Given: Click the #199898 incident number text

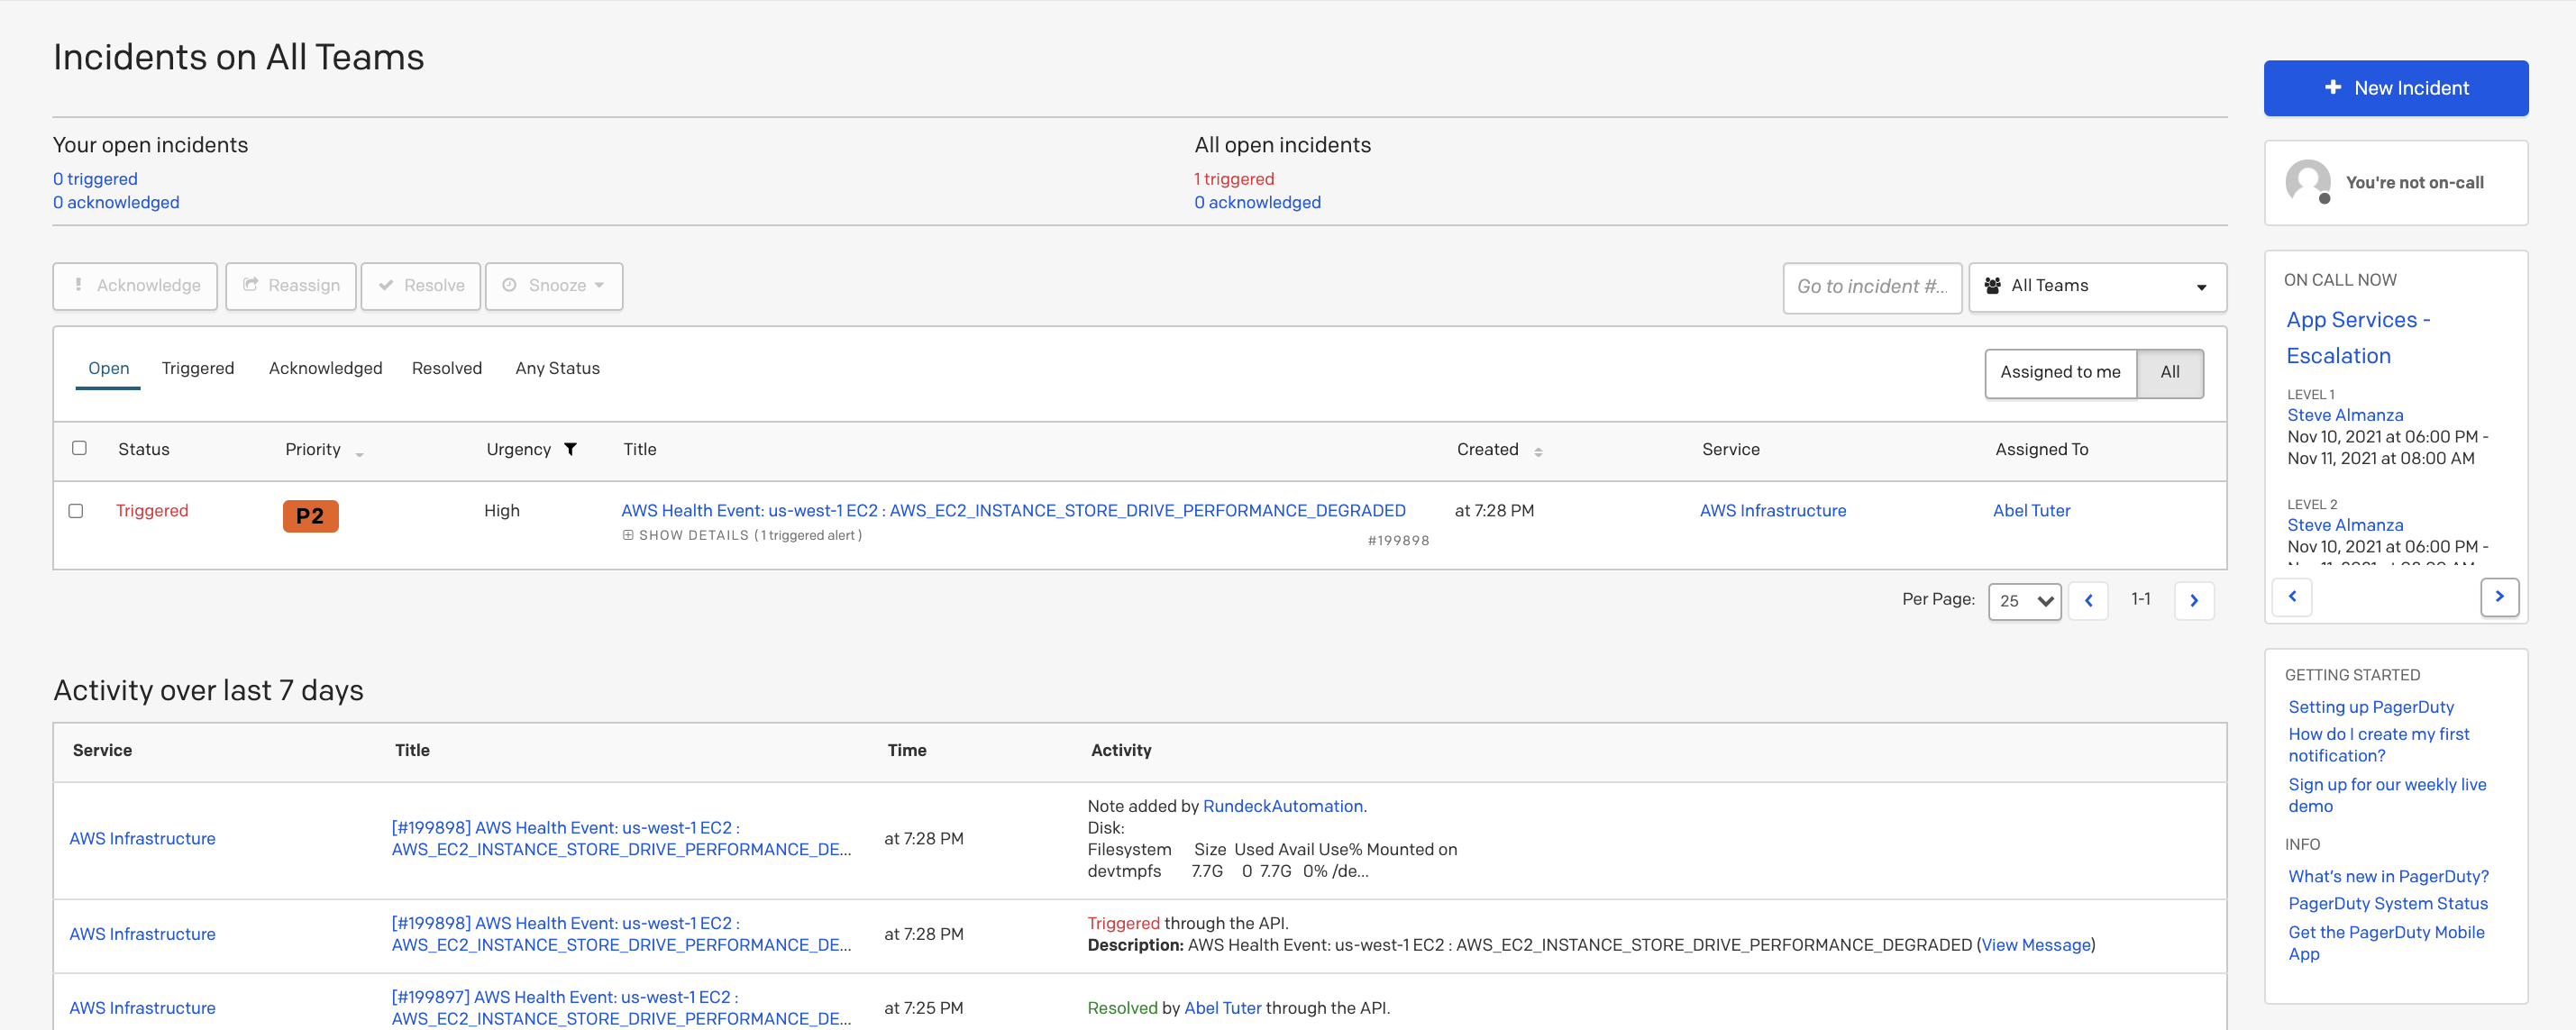Looking at the screenshot, I should (1398, 541).
